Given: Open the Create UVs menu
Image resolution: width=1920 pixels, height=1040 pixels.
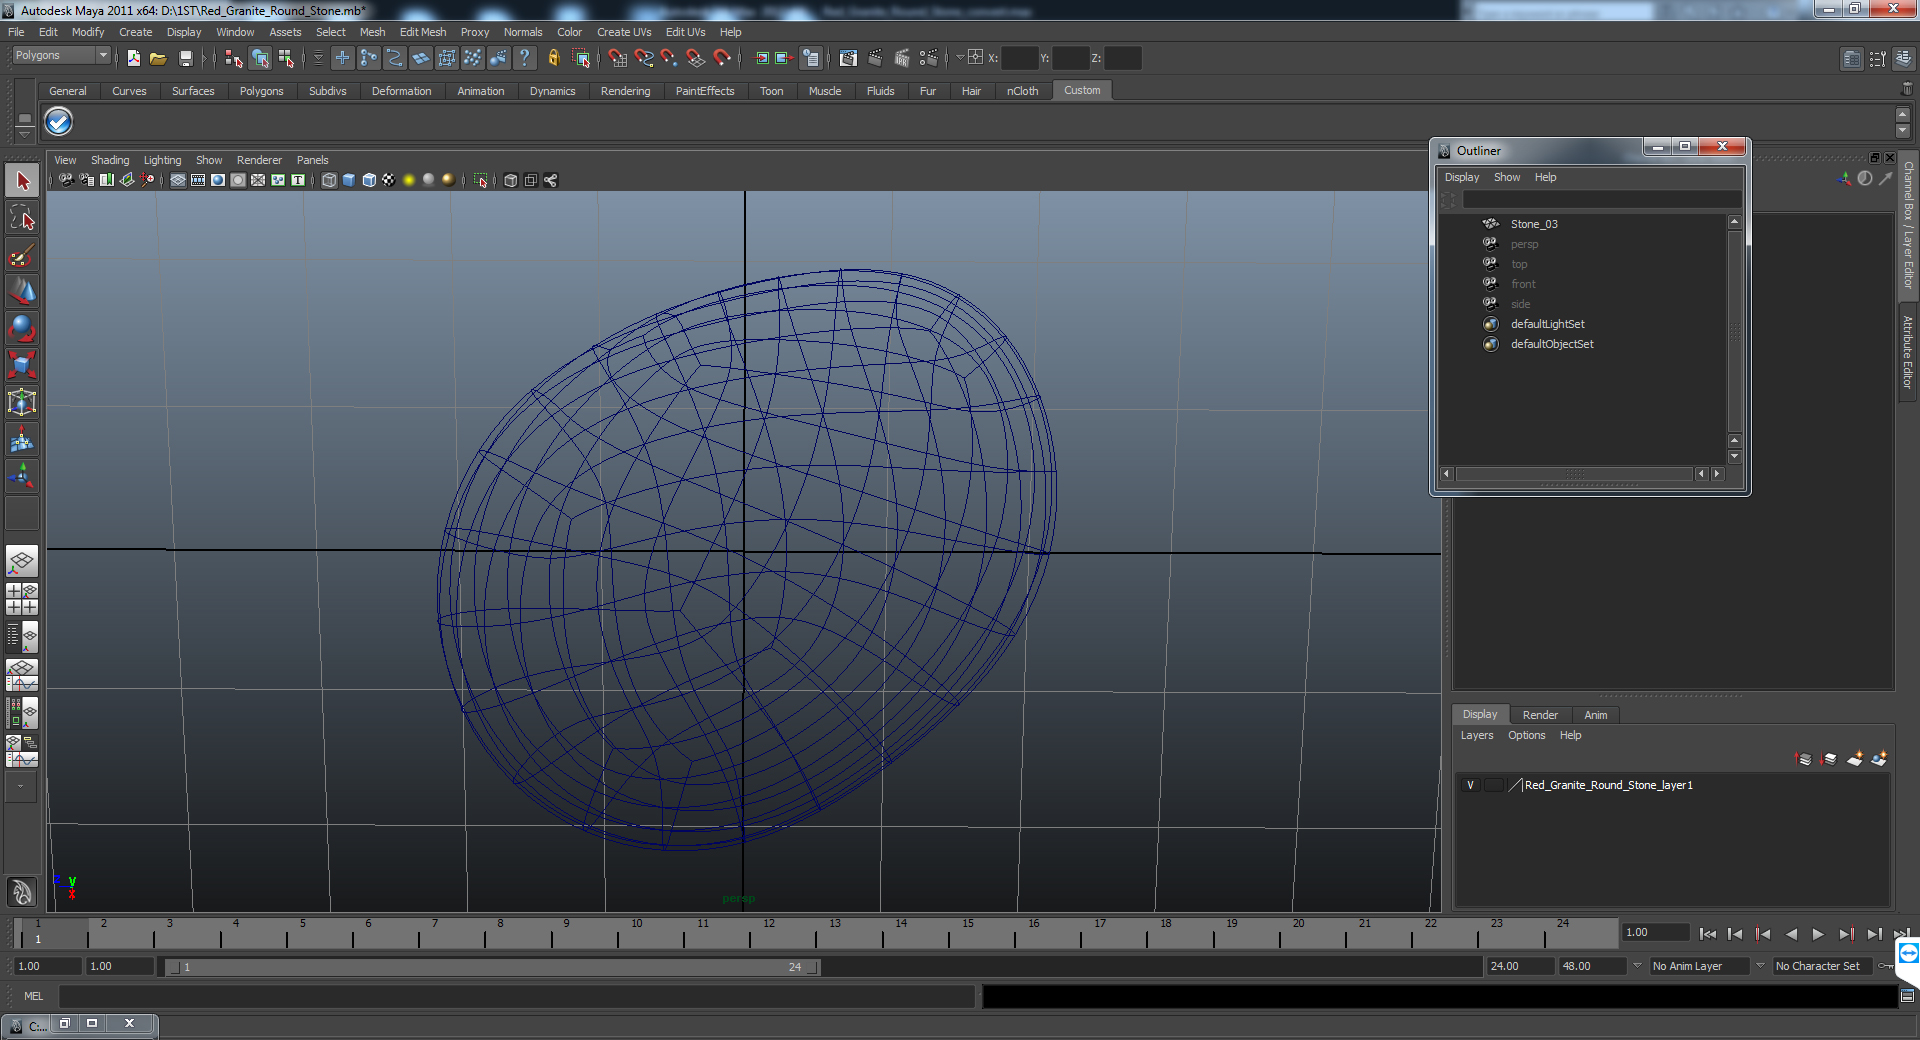Looking at the screenshot, I should [624, 32].
